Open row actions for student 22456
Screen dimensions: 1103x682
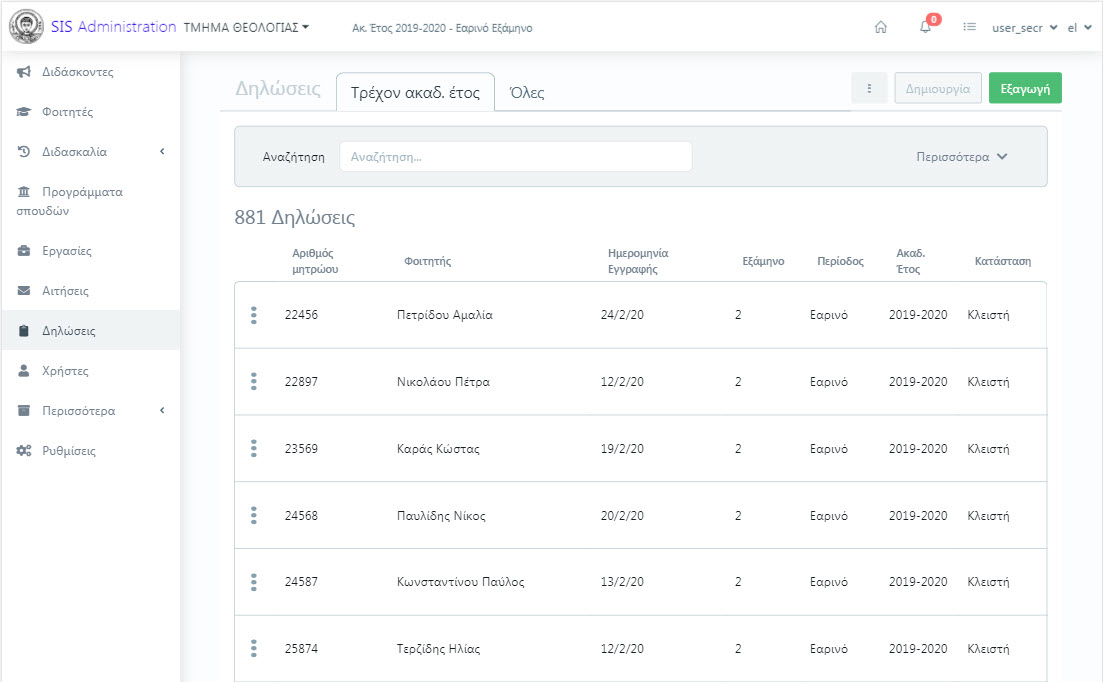[254, 315]
